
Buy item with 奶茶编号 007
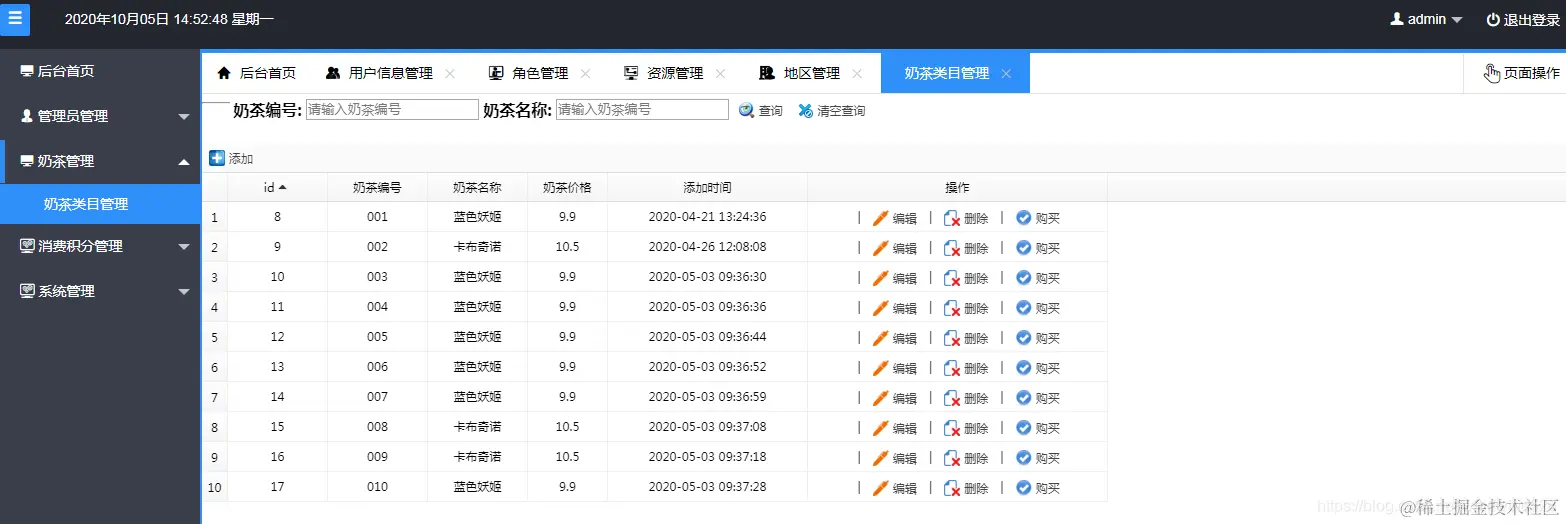pyautogui.click(x=1038, y=398)
